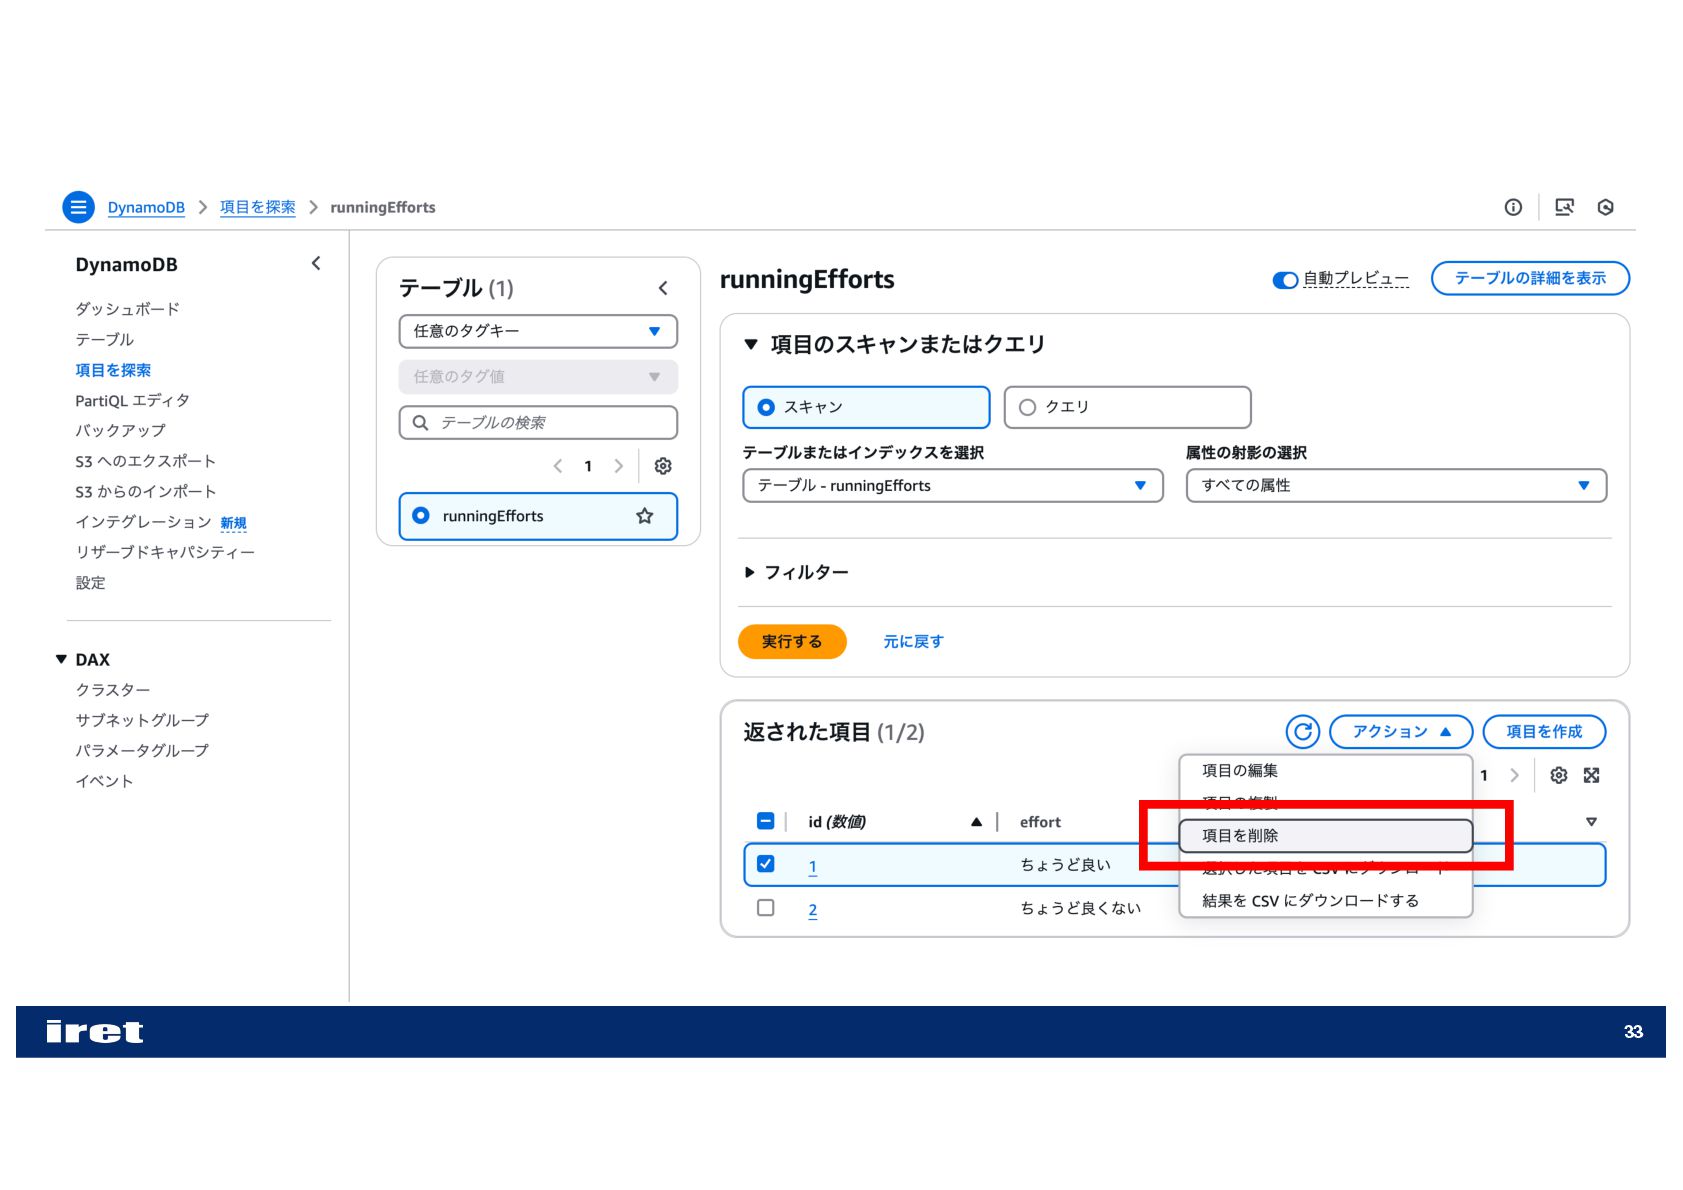
Task: Click the search magnifier in table search
Action: (x=421, y=423)
